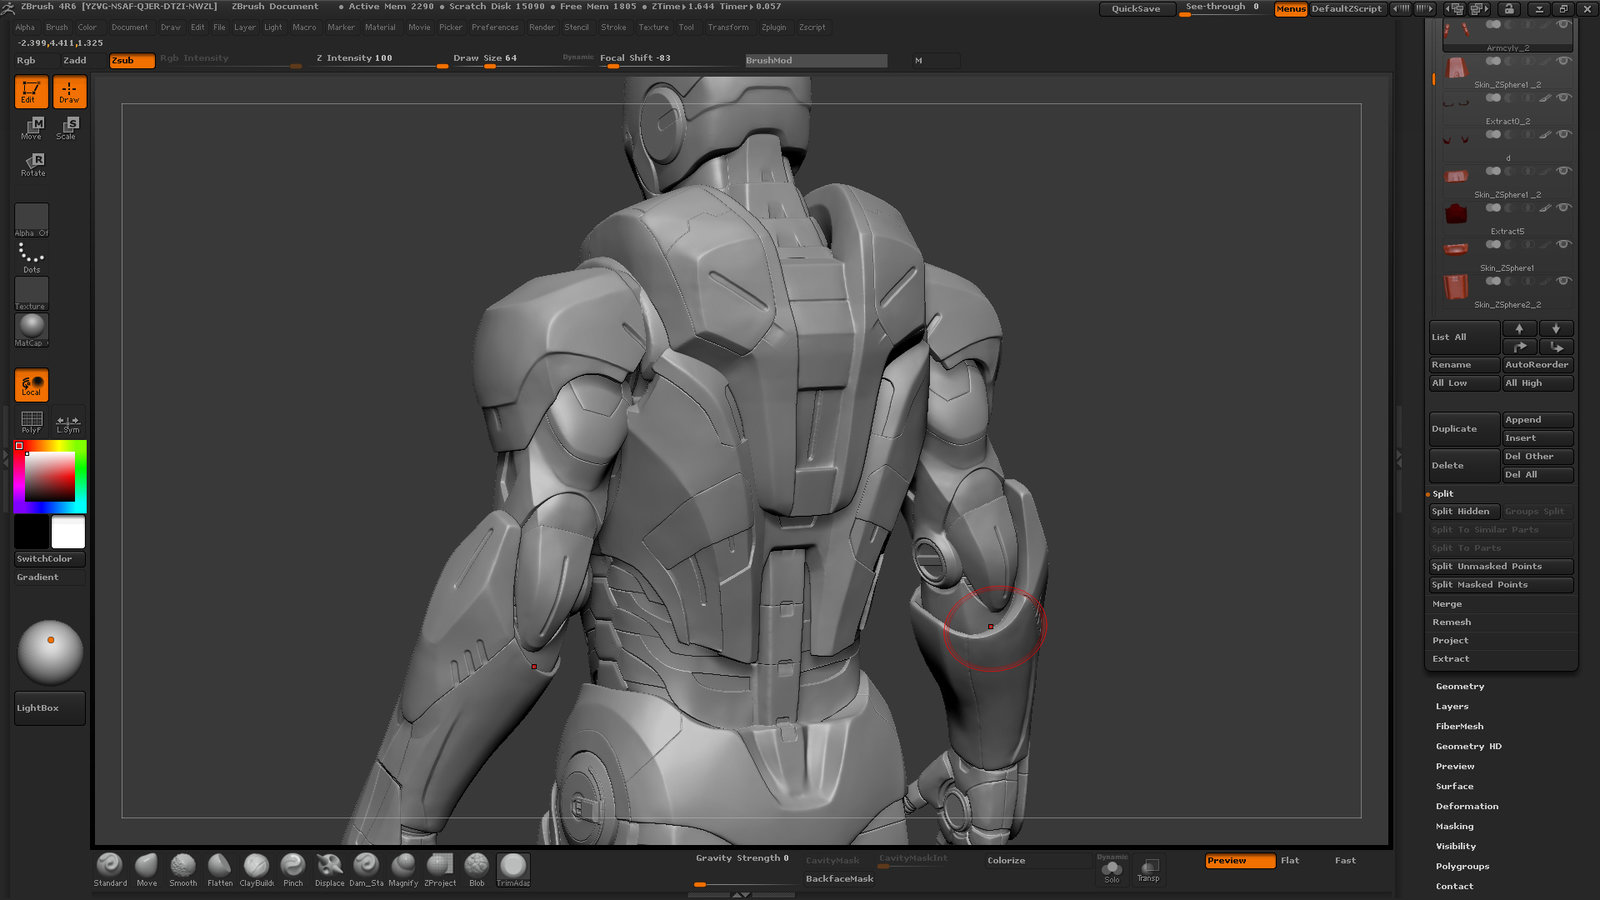Toggle BackfaceMask option
Image resolution: width=1600 pixels, height=900 pixels.
click(840, 879)
